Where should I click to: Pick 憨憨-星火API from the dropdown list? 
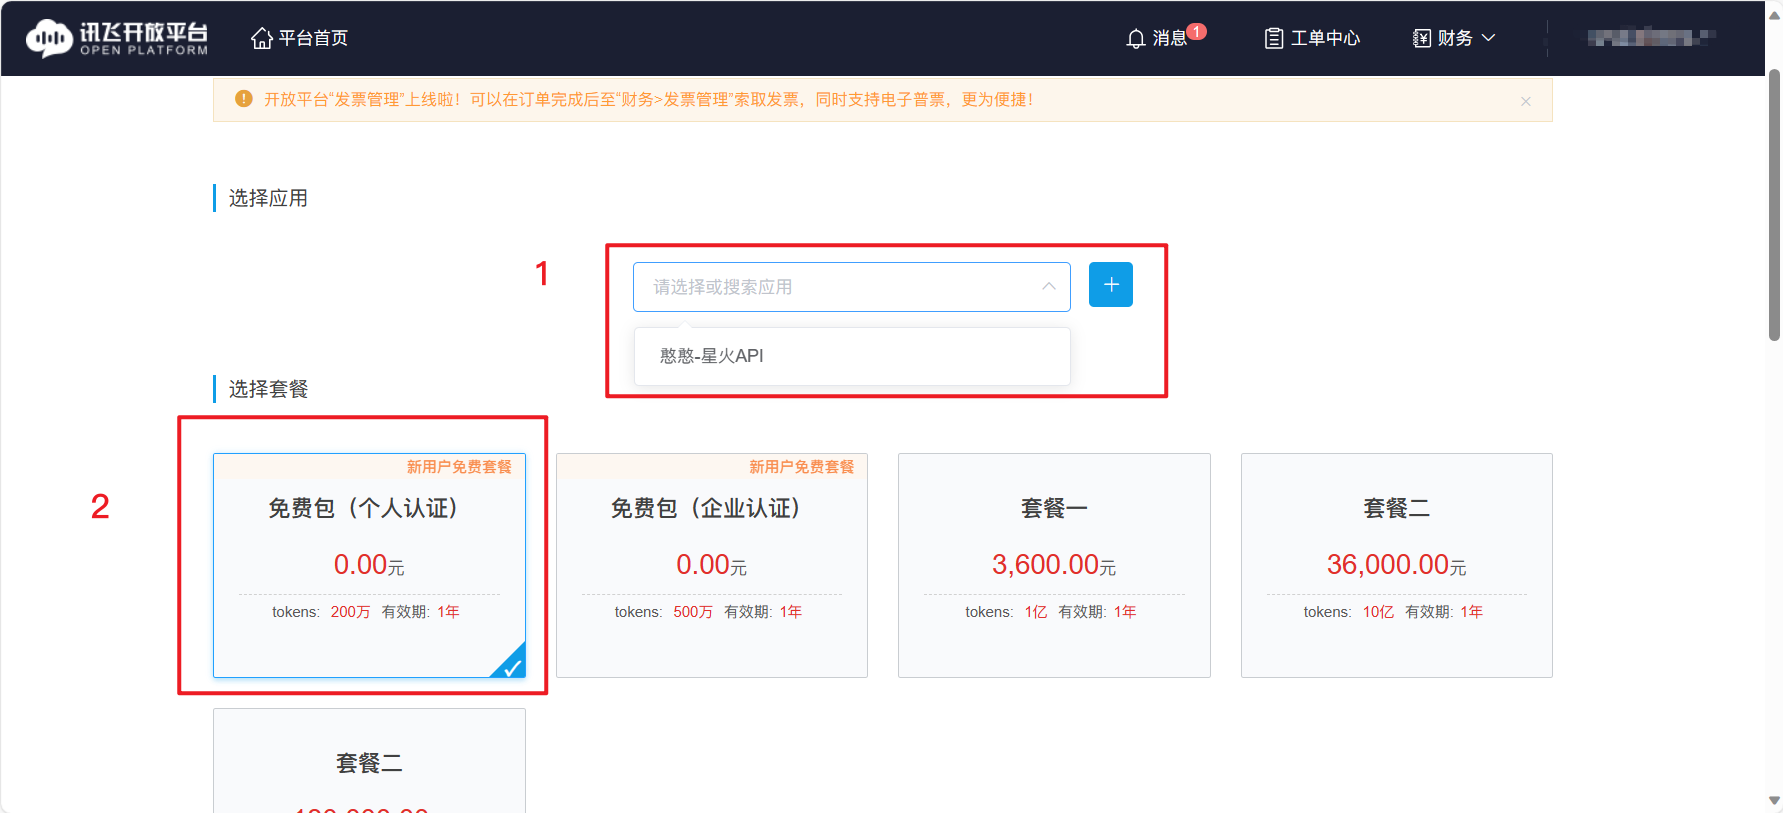coord(712,356)
